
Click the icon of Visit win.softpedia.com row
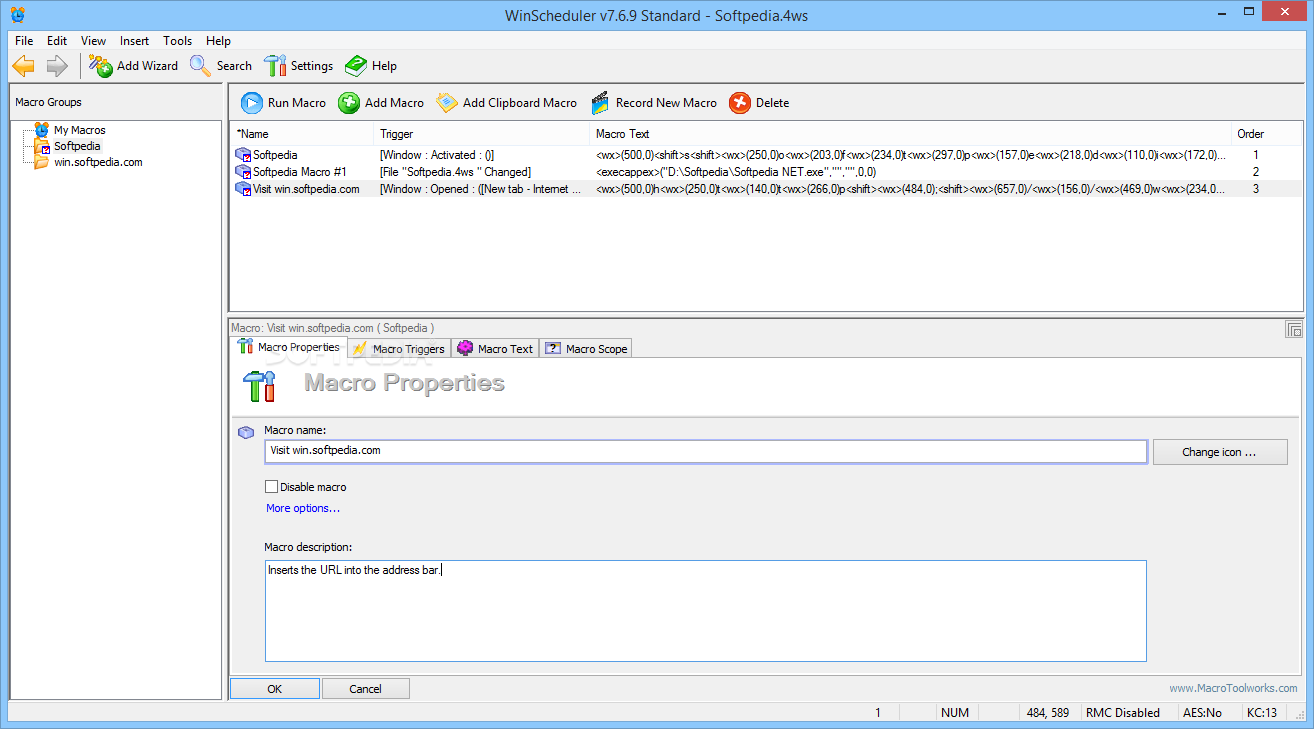click(243, 189)
